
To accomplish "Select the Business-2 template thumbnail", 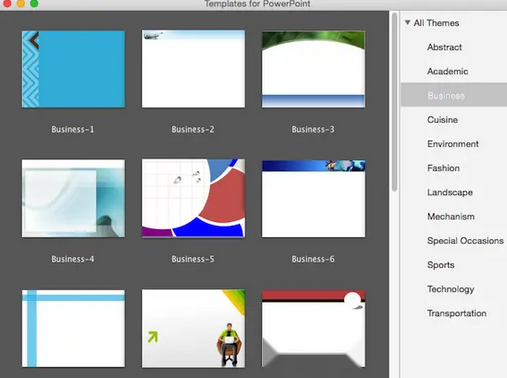I will tap(193, 69).
